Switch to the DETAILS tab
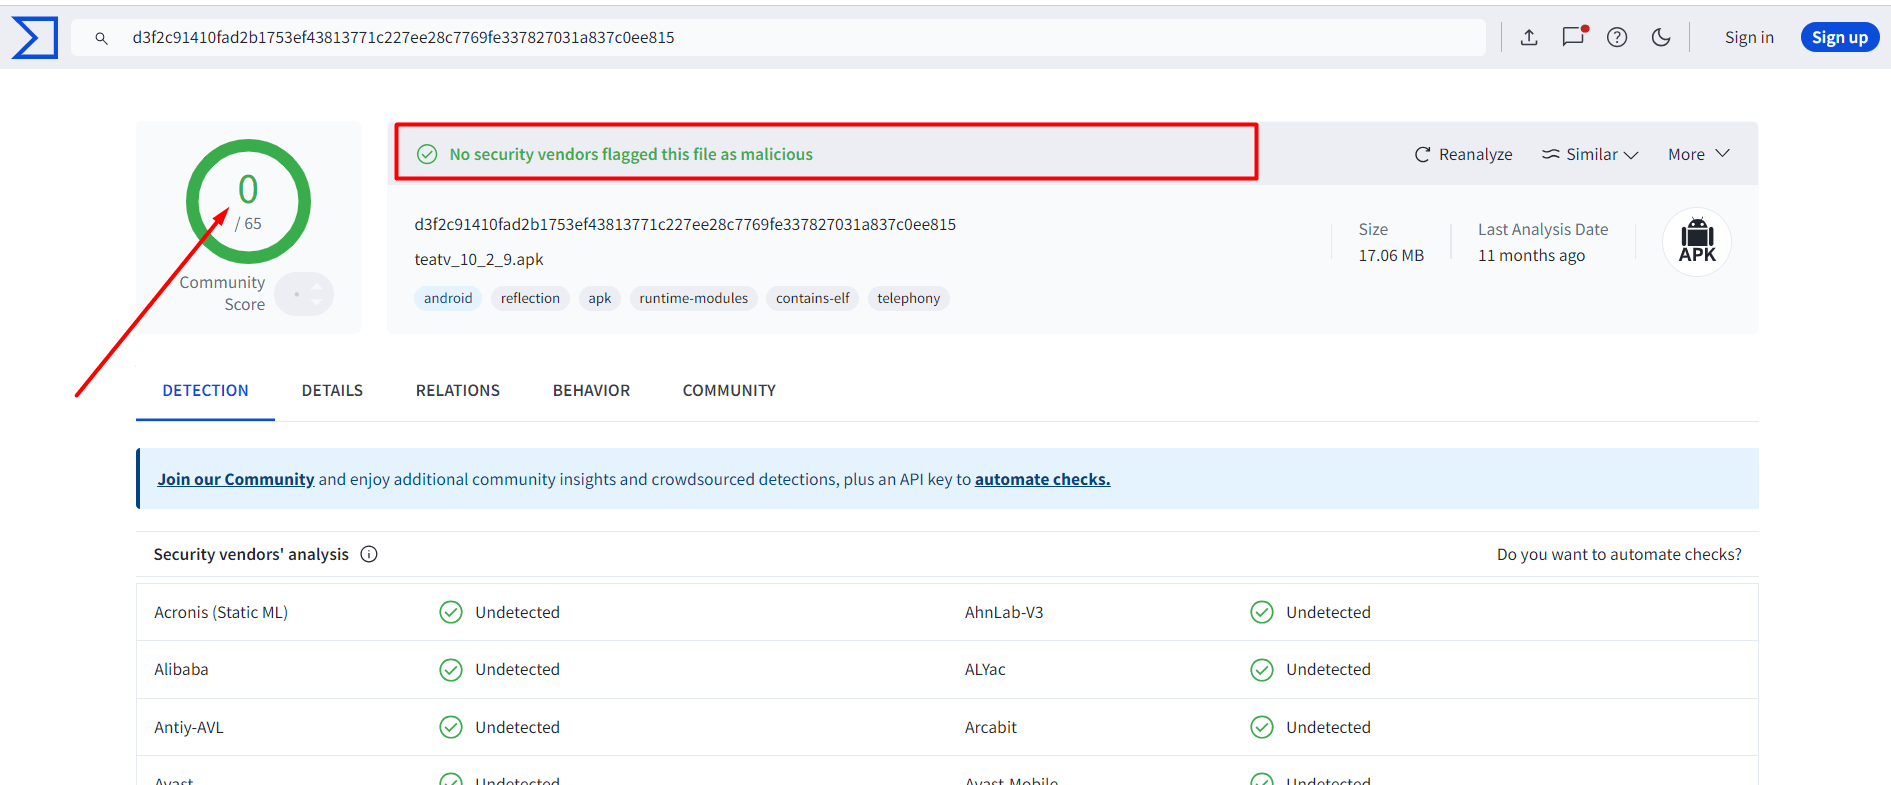The image size is (1891, 785). tap(332, 391)
